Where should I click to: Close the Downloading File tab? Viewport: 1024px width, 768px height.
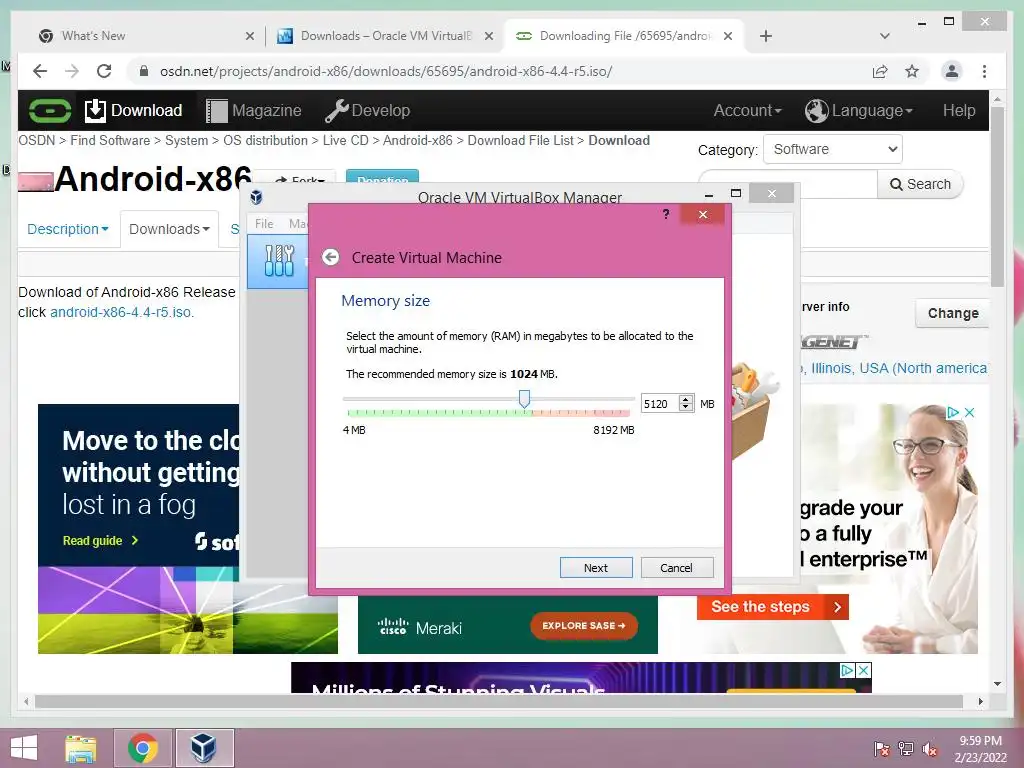point(728,36)
